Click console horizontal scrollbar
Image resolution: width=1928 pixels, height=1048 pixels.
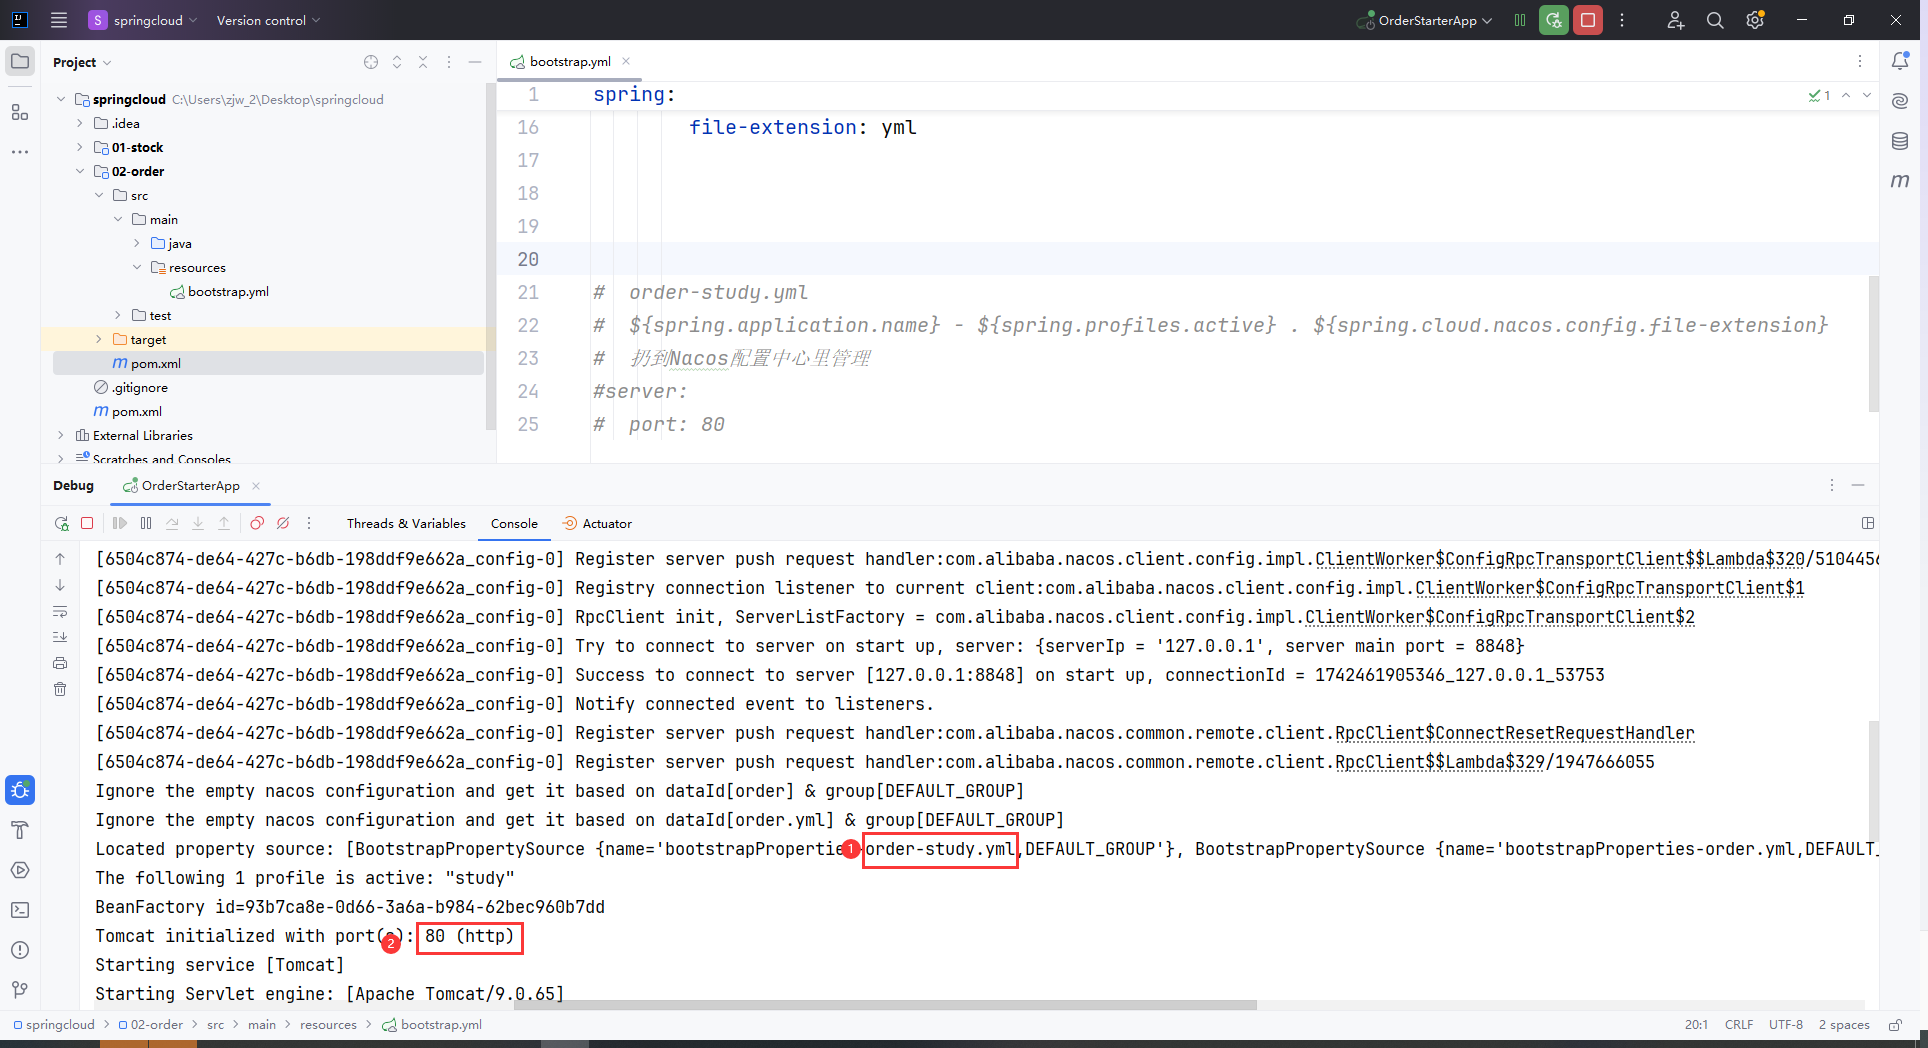887,1004
